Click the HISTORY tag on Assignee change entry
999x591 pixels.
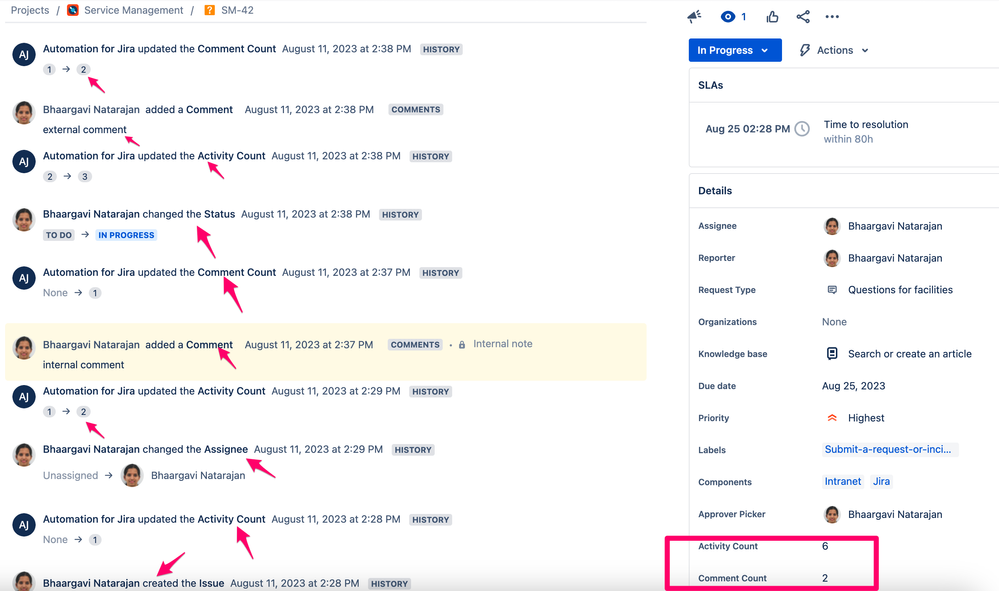point(413,450)
